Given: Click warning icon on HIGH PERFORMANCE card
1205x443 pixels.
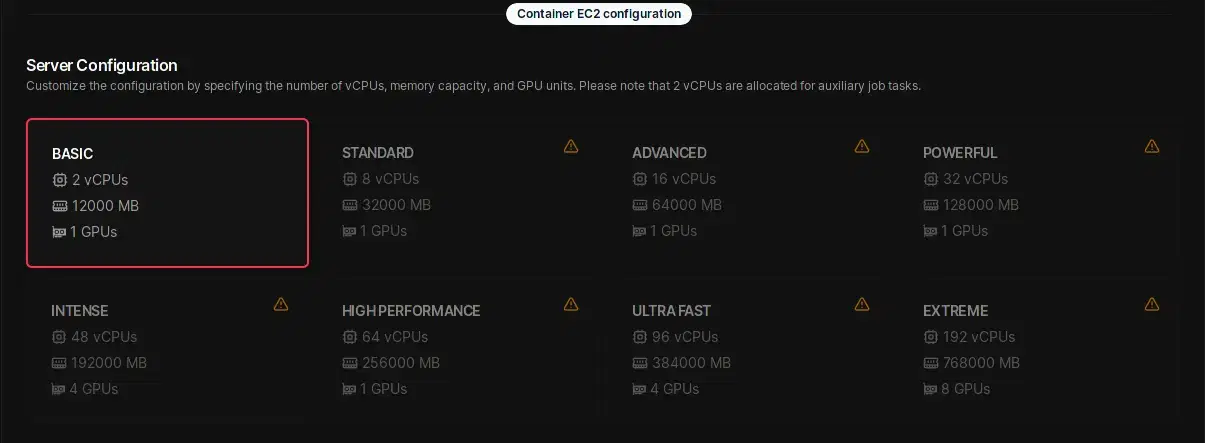Looking at the screenshot, I should [571, 304].
